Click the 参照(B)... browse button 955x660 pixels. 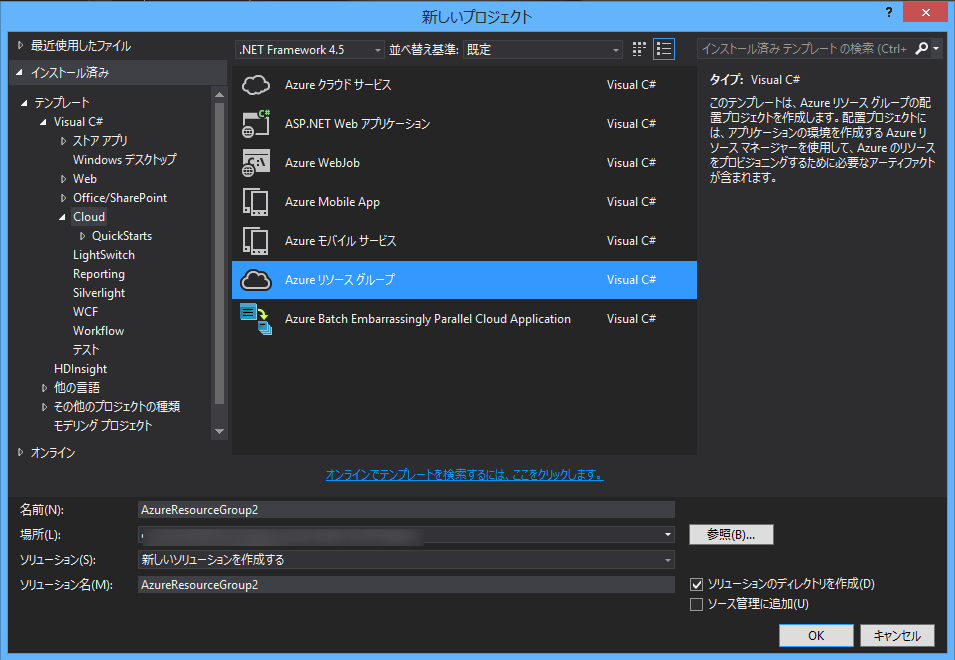tap(731, 535)
